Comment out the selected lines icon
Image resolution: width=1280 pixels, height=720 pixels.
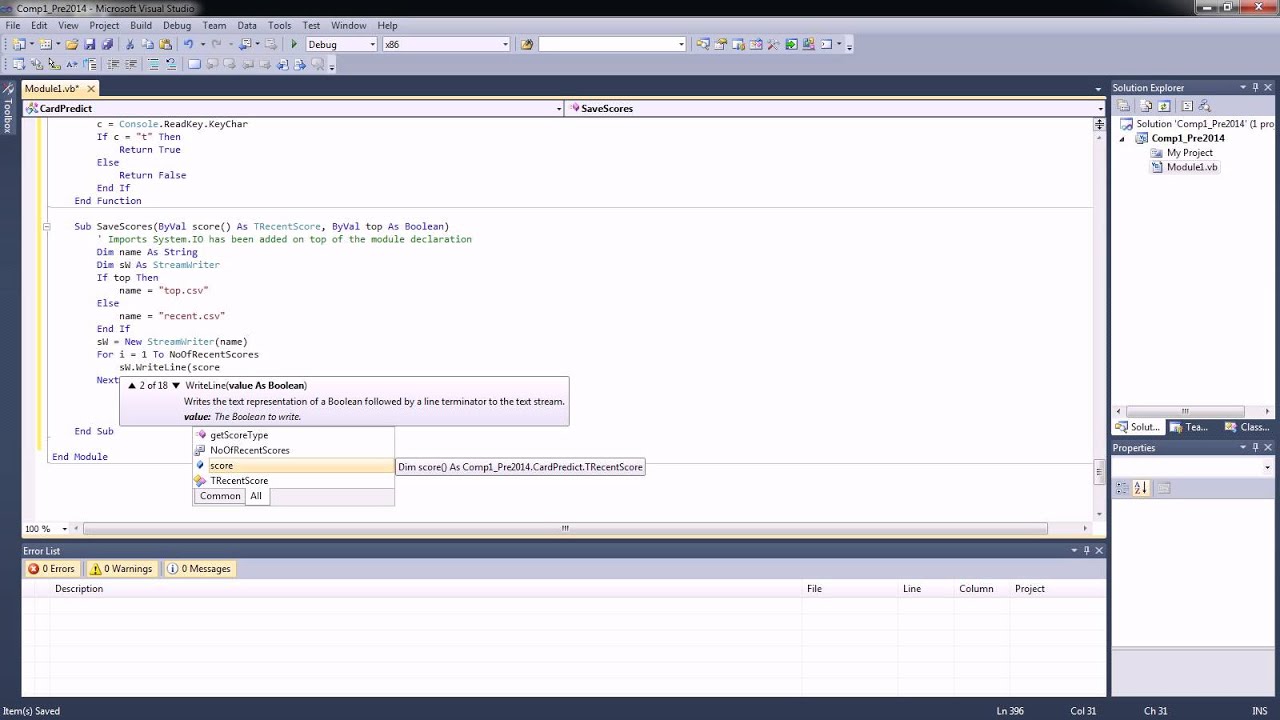point(153,64)
